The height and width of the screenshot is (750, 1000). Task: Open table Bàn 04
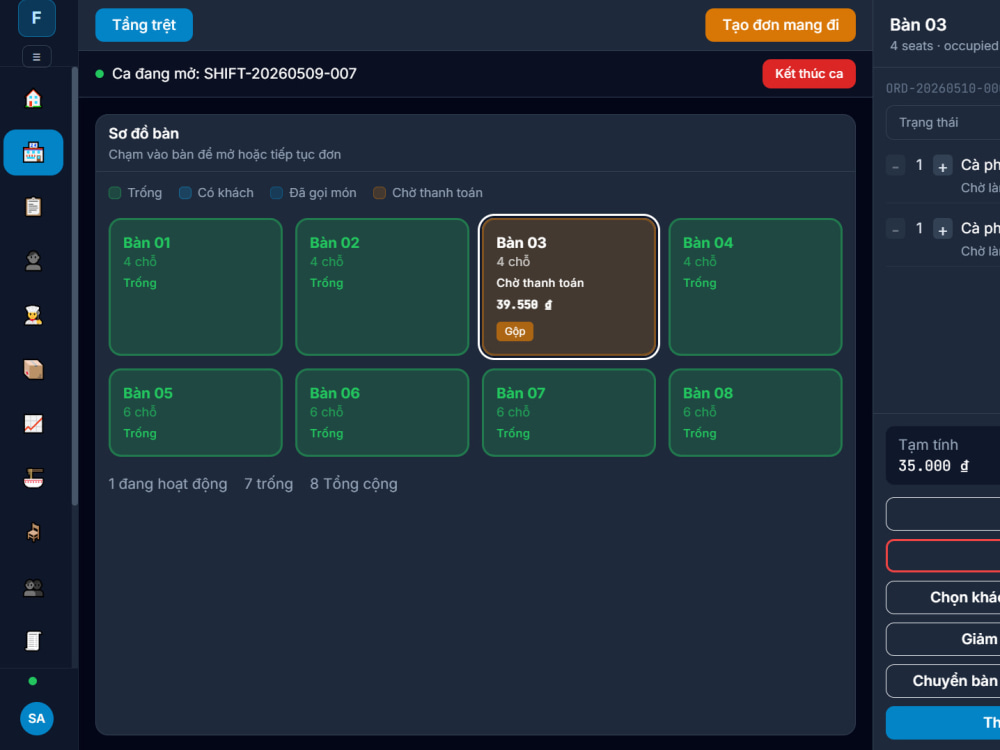(755, 287)
